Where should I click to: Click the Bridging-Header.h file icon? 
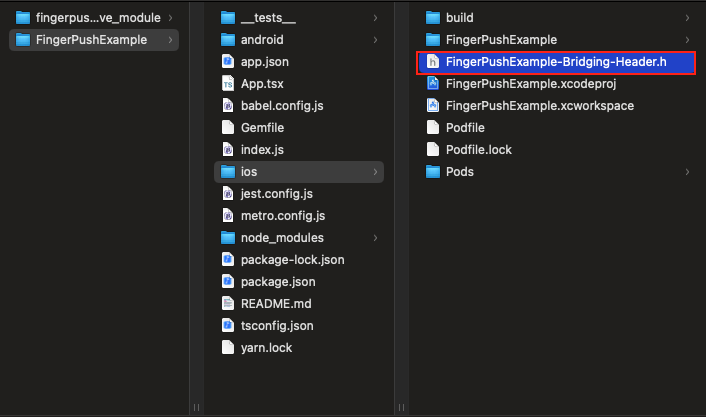433,62
